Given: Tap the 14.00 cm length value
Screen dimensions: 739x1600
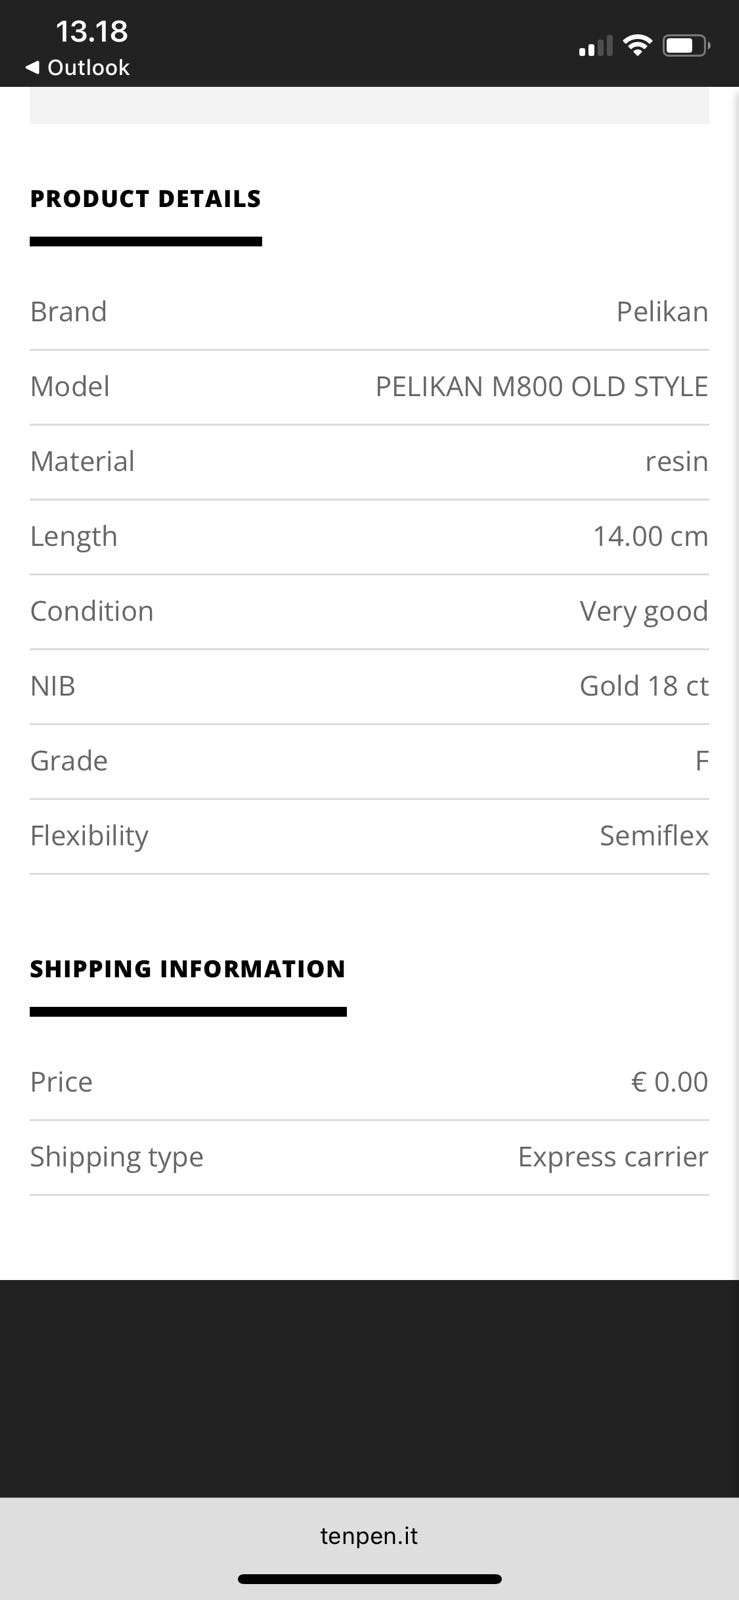Looking at the screenshot, I should tap(650, 536).
